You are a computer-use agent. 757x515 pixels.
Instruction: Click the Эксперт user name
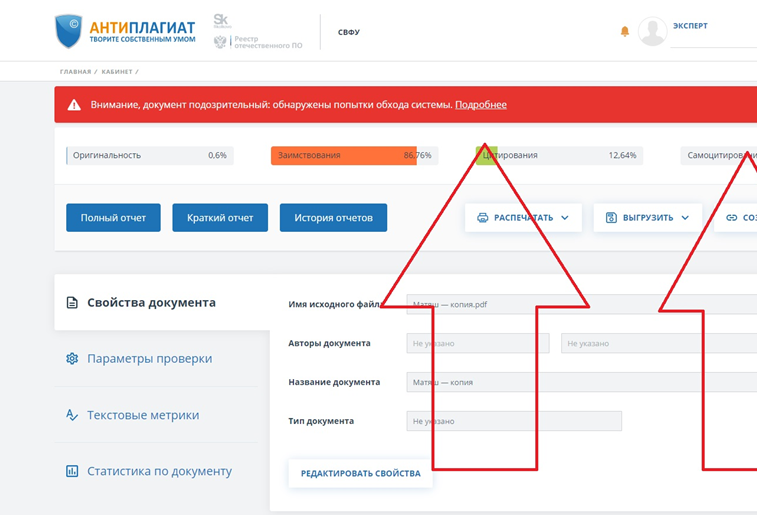(x=690, y=26)
